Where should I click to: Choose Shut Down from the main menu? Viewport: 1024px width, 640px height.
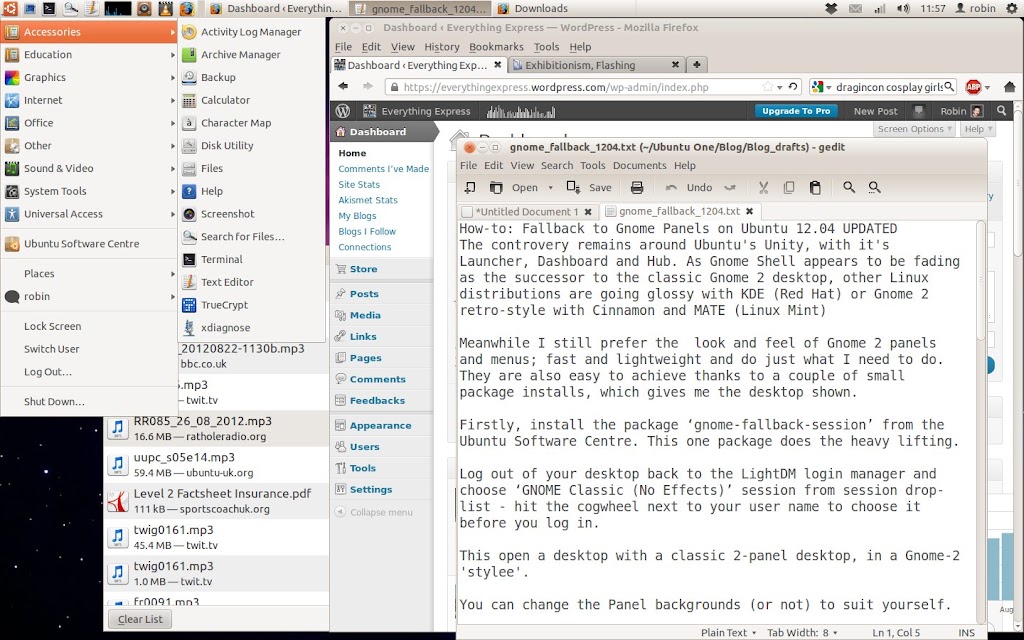(89, 402)
